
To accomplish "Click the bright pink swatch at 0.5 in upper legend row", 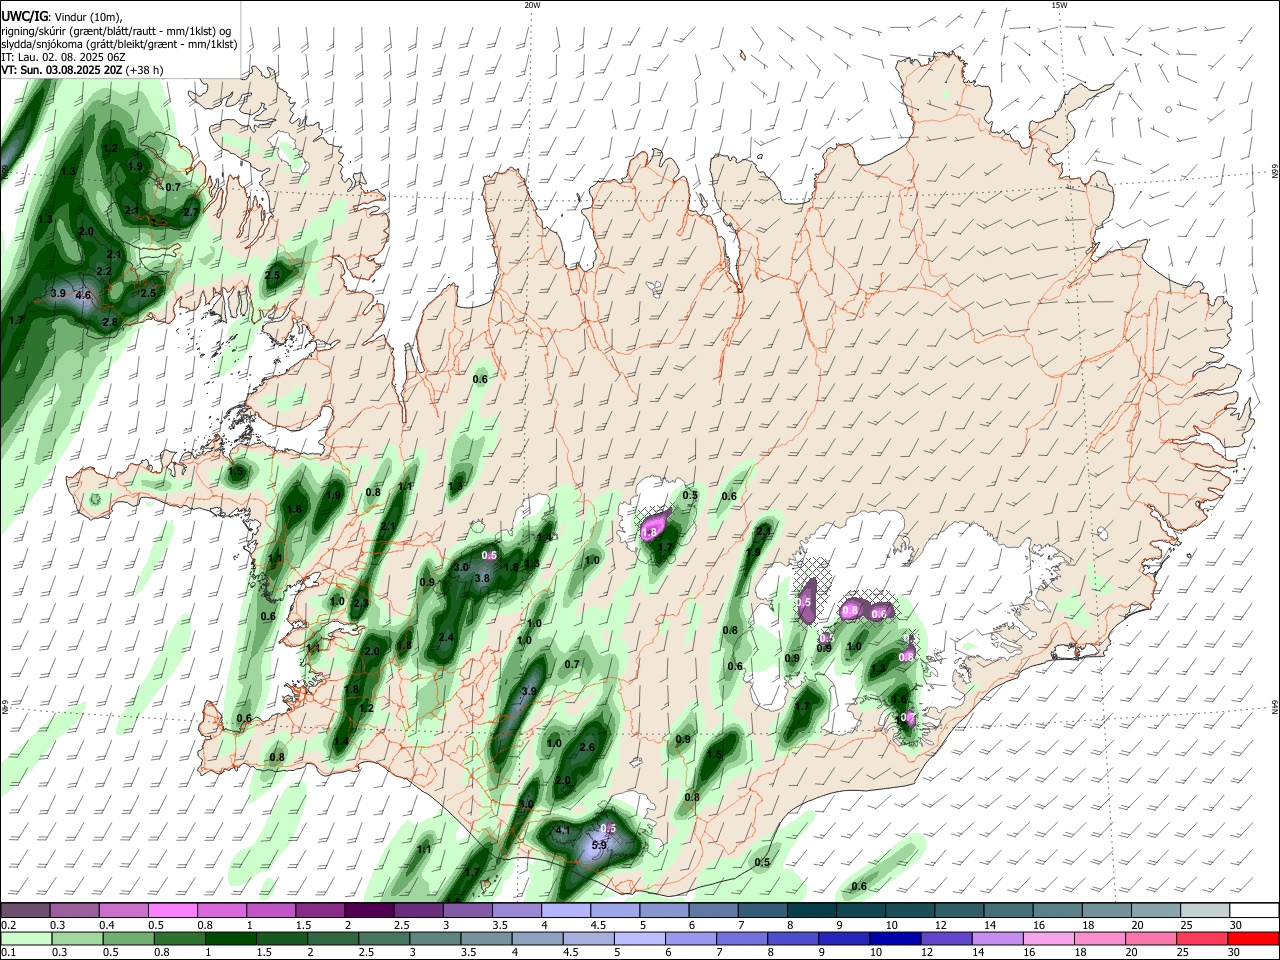I will (172, 910).
